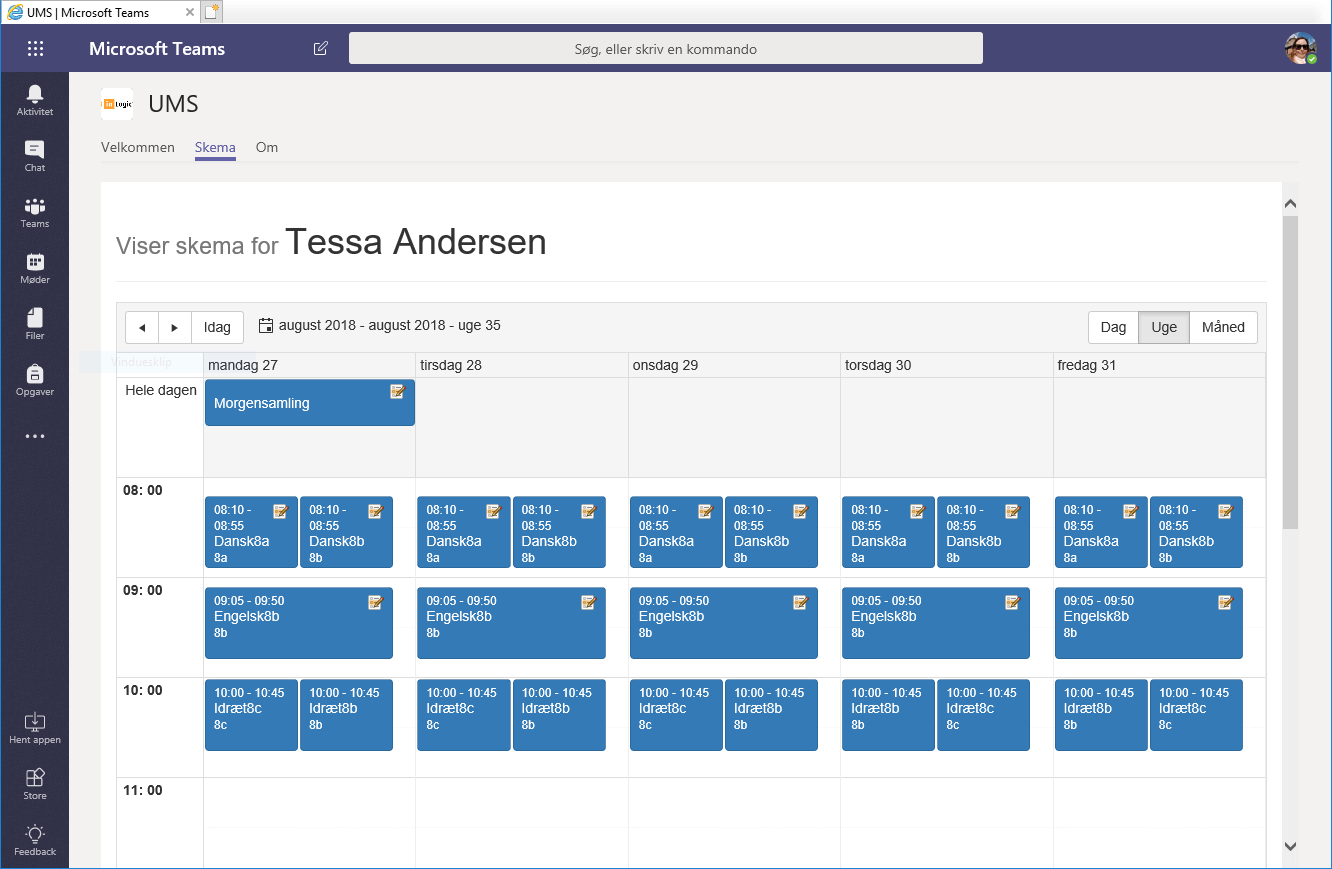Open Opgaver in the left sidebar

tap(35, 380)
